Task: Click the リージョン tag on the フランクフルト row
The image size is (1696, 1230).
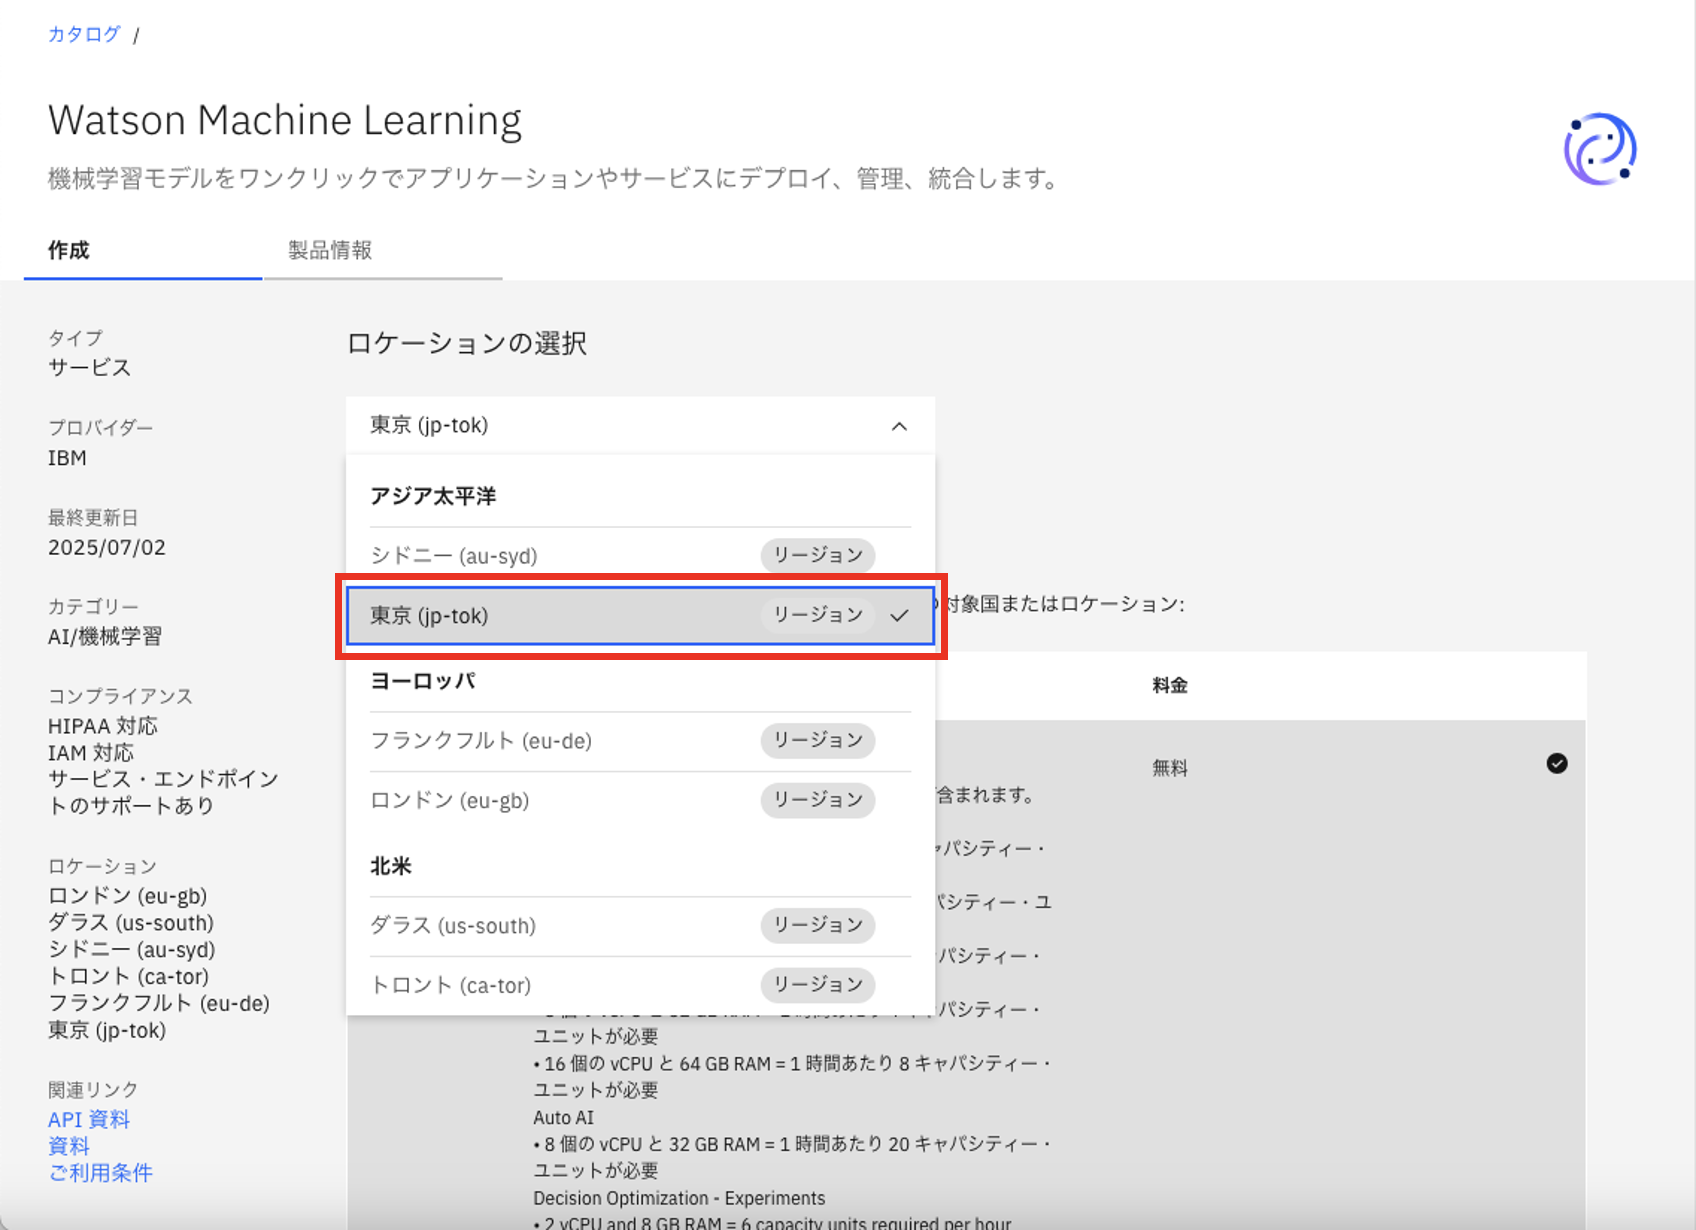Action: coord(817,740)
